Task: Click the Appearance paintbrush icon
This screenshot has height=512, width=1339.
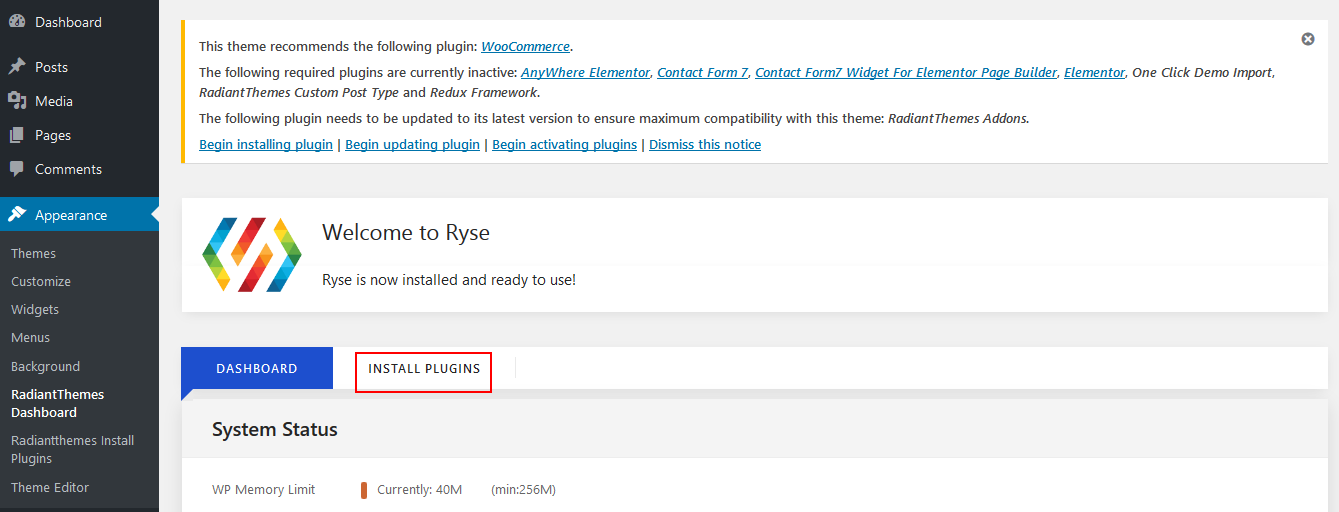Action: (17, 215)
